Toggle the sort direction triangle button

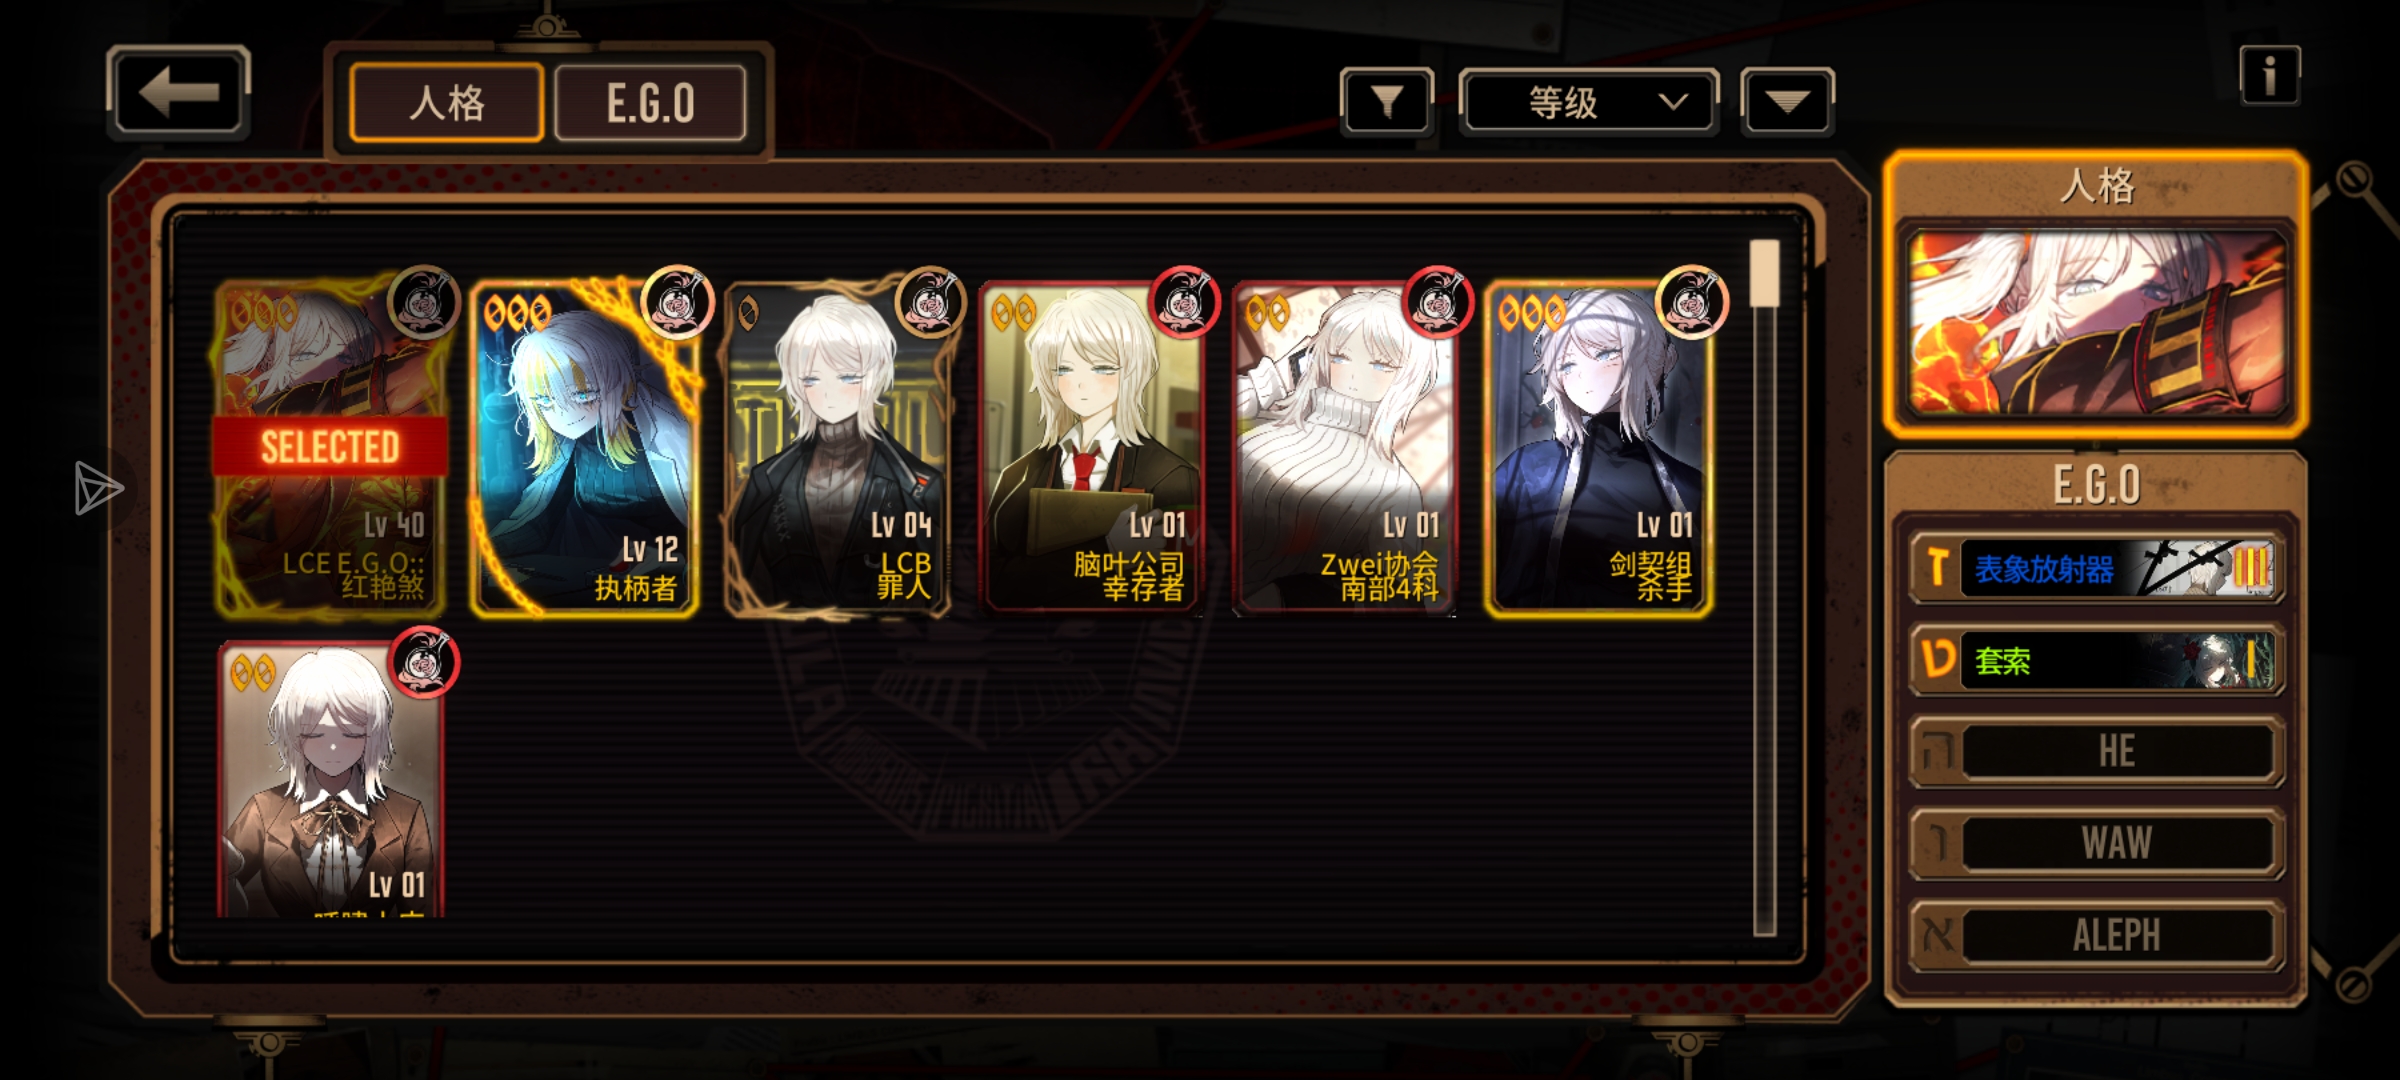[x=1787, y=101]
